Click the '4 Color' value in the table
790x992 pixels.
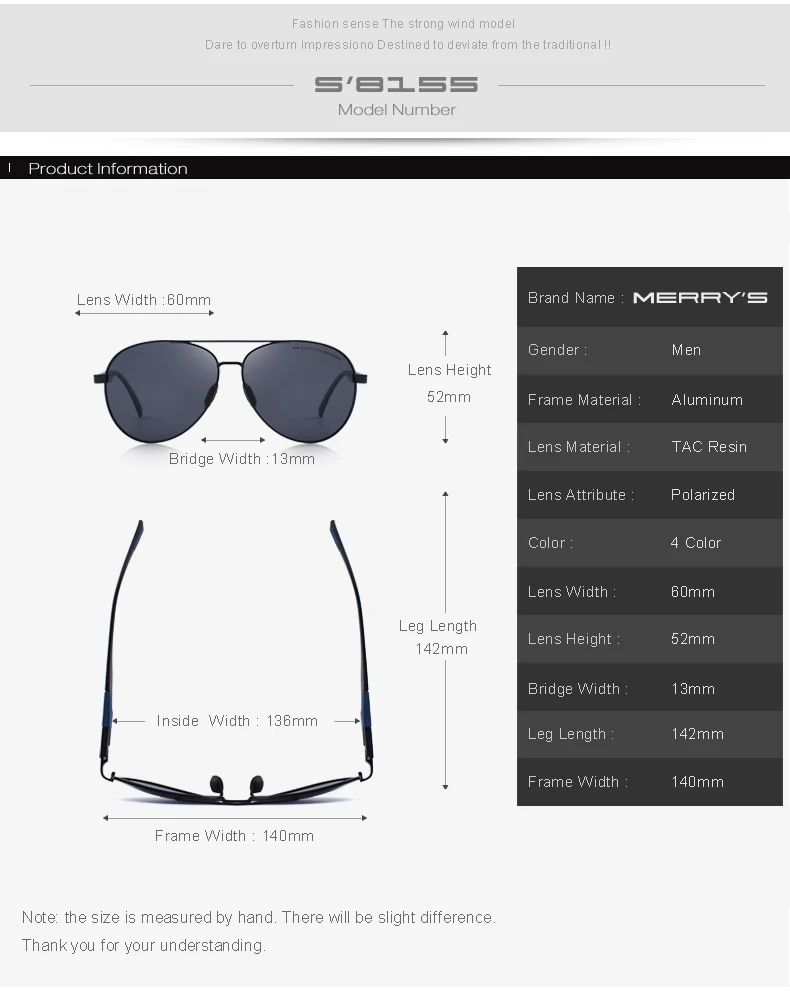(x=696, y=543)
